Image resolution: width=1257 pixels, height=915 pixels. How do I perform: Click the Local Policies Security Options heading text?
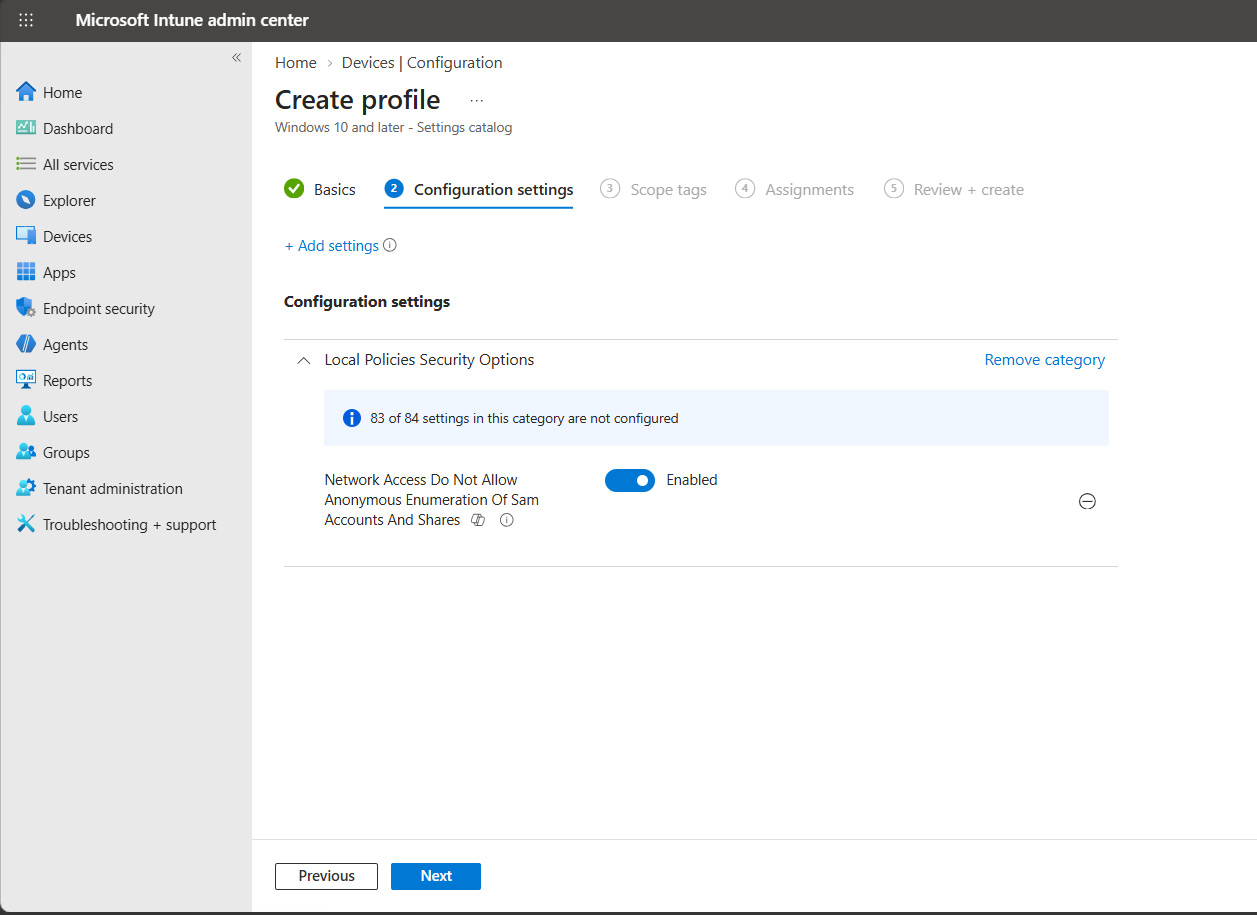pos(430,360)
